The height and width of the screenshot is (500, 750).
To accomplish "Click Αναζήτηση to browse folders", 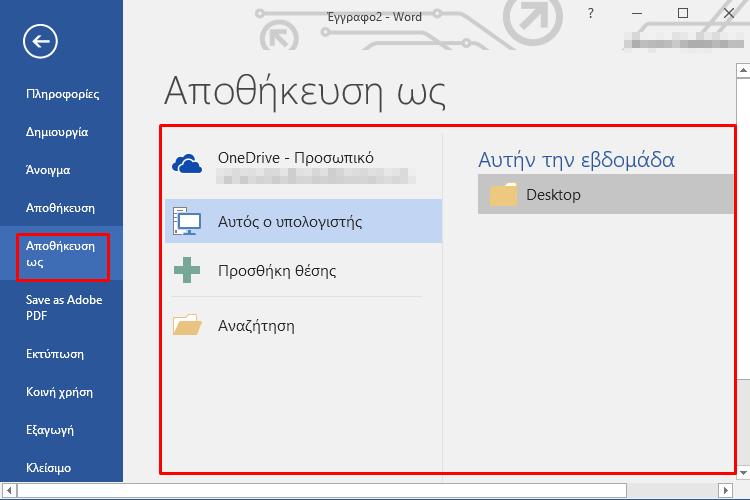I will pyautogui.click(x=303, y=325).
